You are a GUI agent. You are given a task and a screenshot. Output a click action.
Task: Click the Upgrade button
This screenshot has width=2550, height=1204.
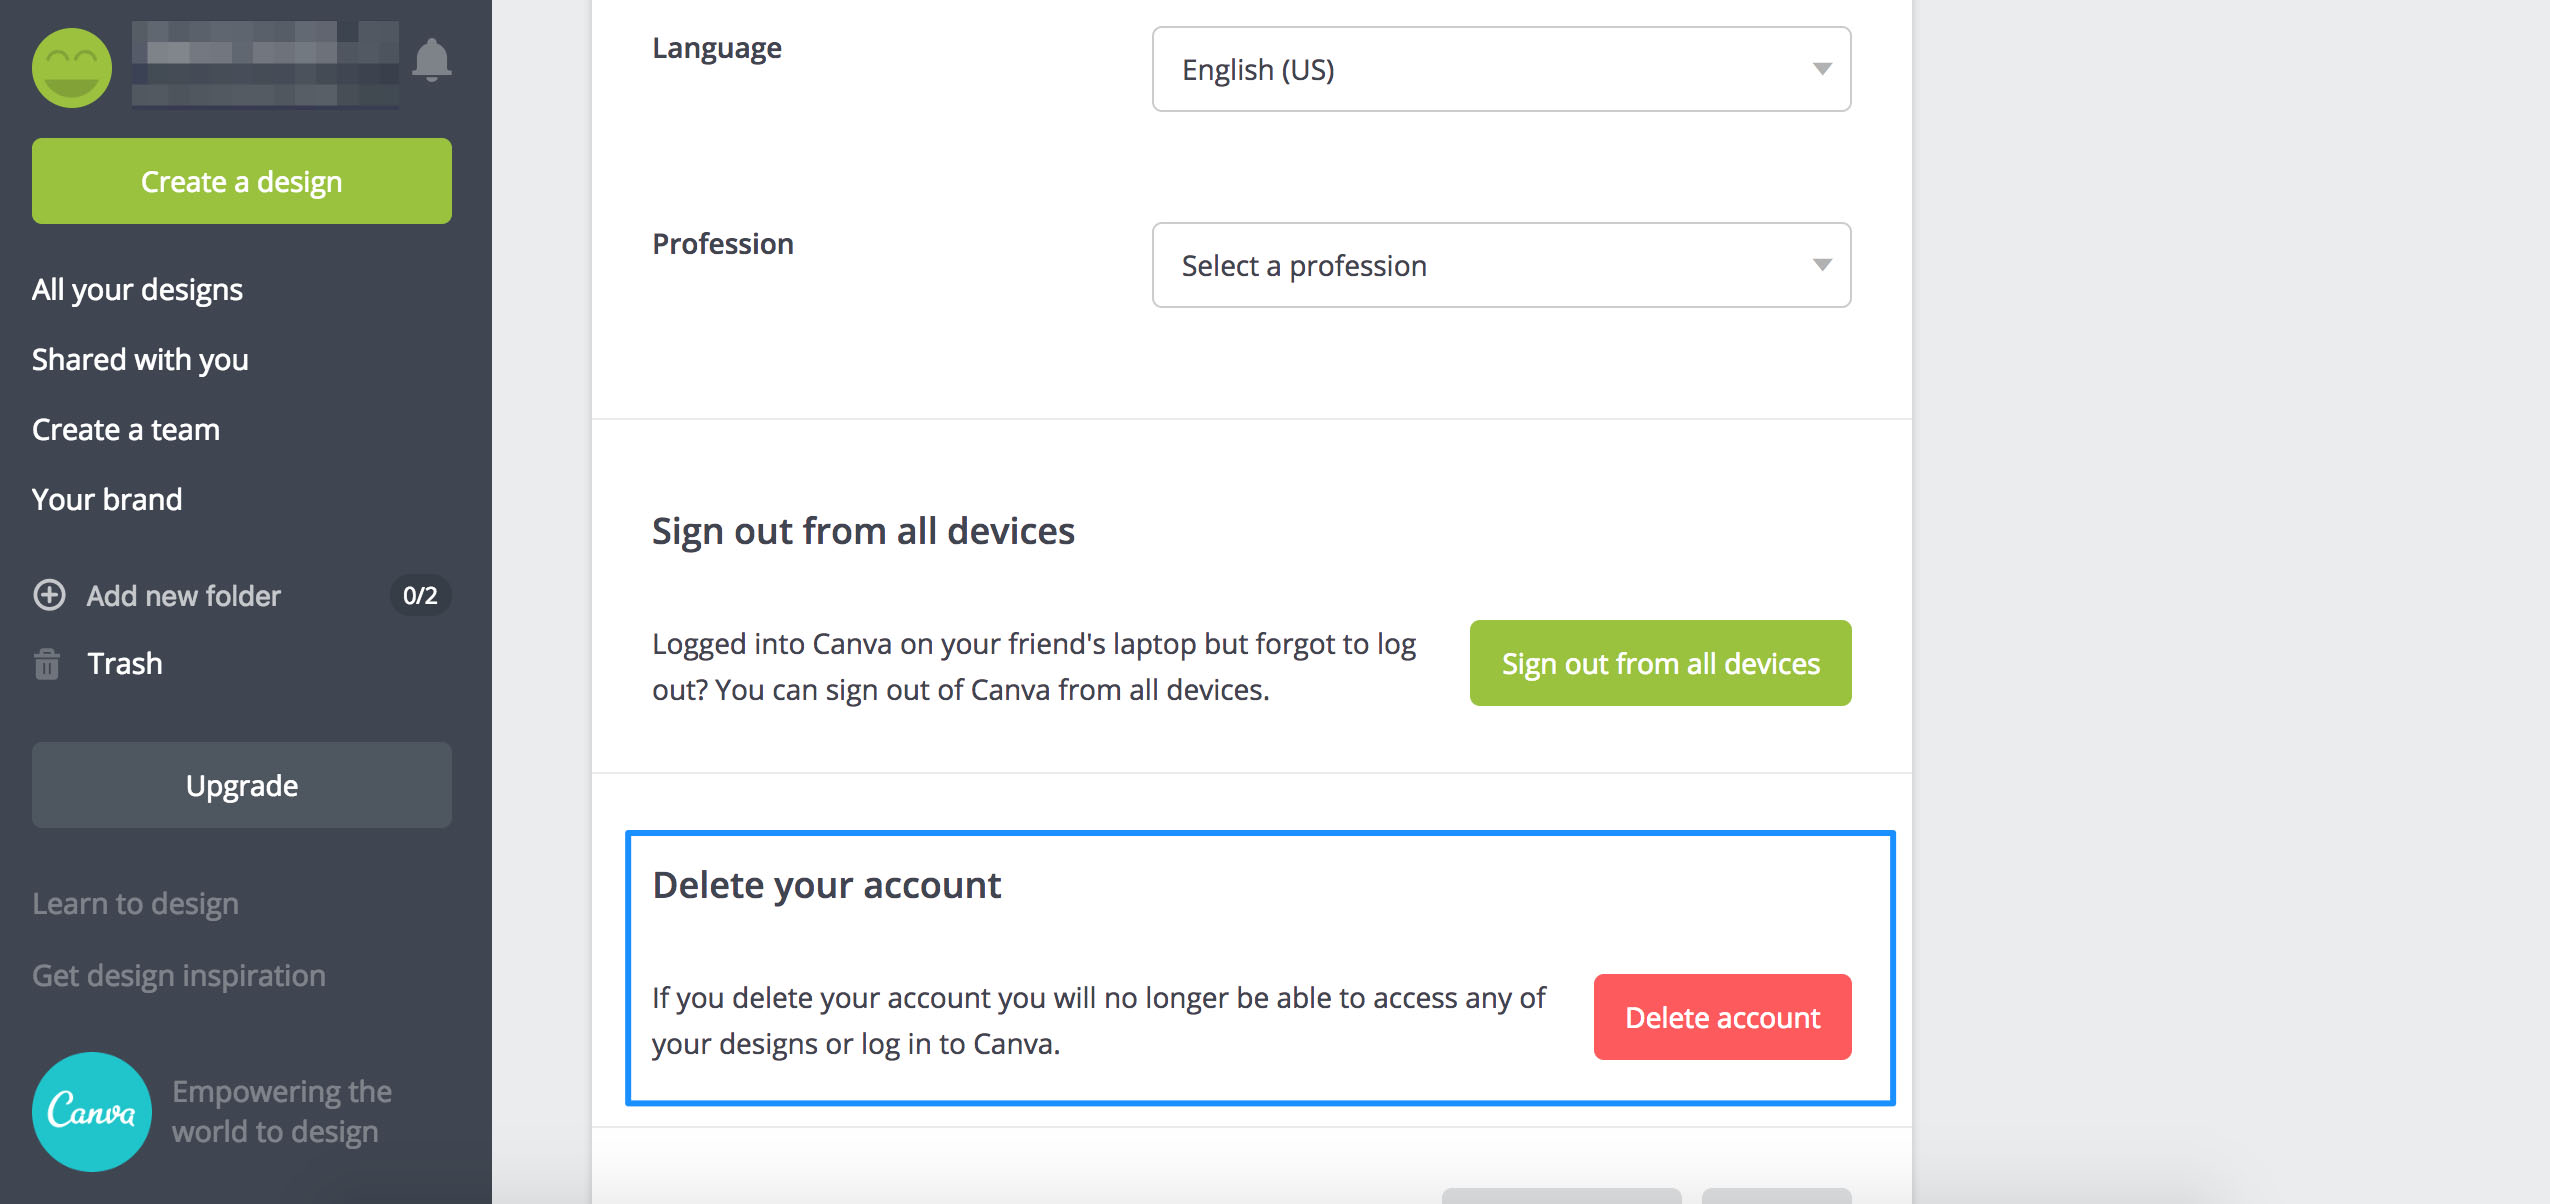(242, 785)
